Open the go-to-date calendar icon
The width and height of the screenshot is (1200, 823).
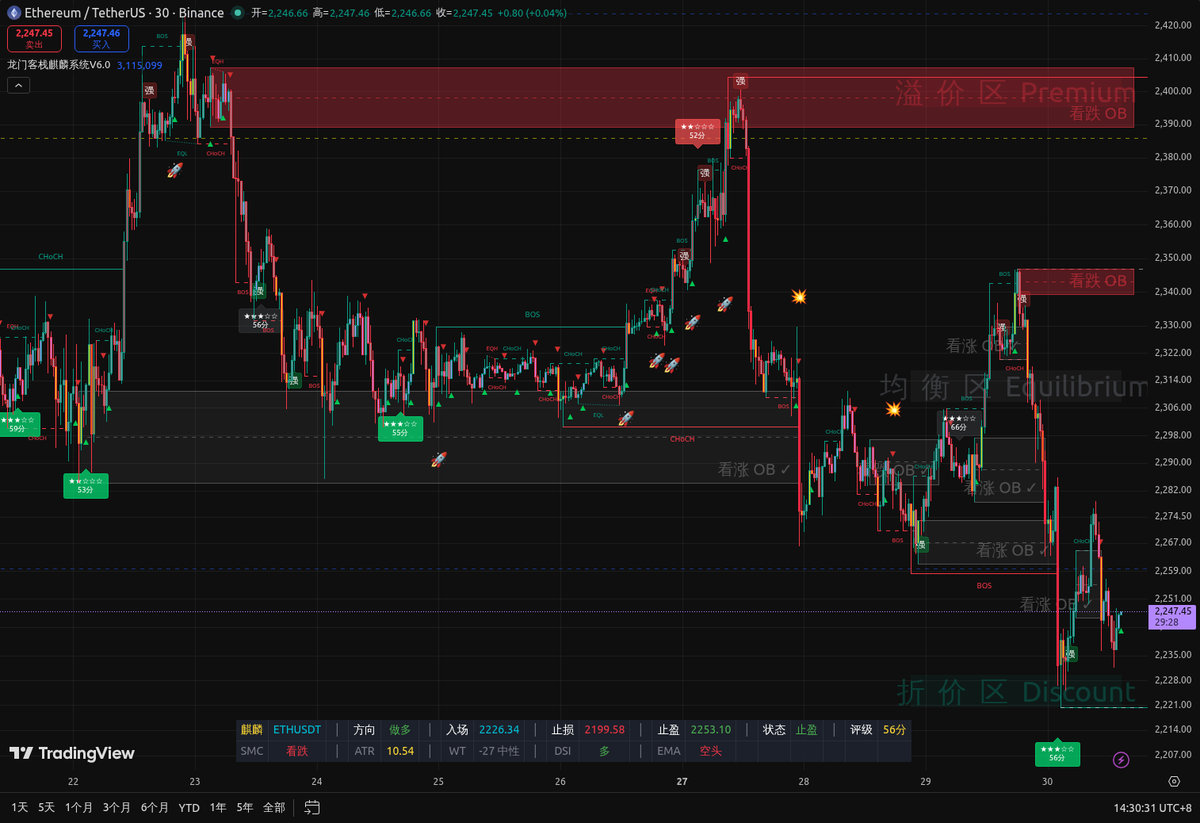coord(310,806)
